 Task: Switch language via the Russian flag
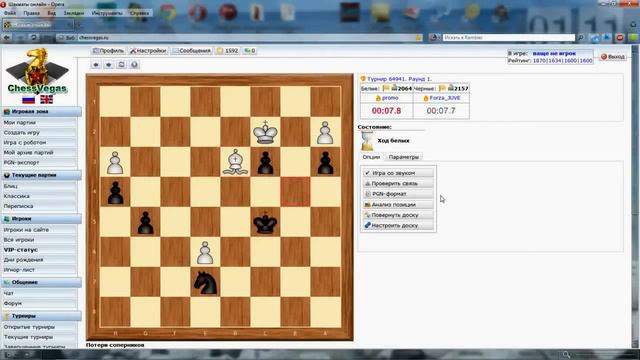coord(29,99)
